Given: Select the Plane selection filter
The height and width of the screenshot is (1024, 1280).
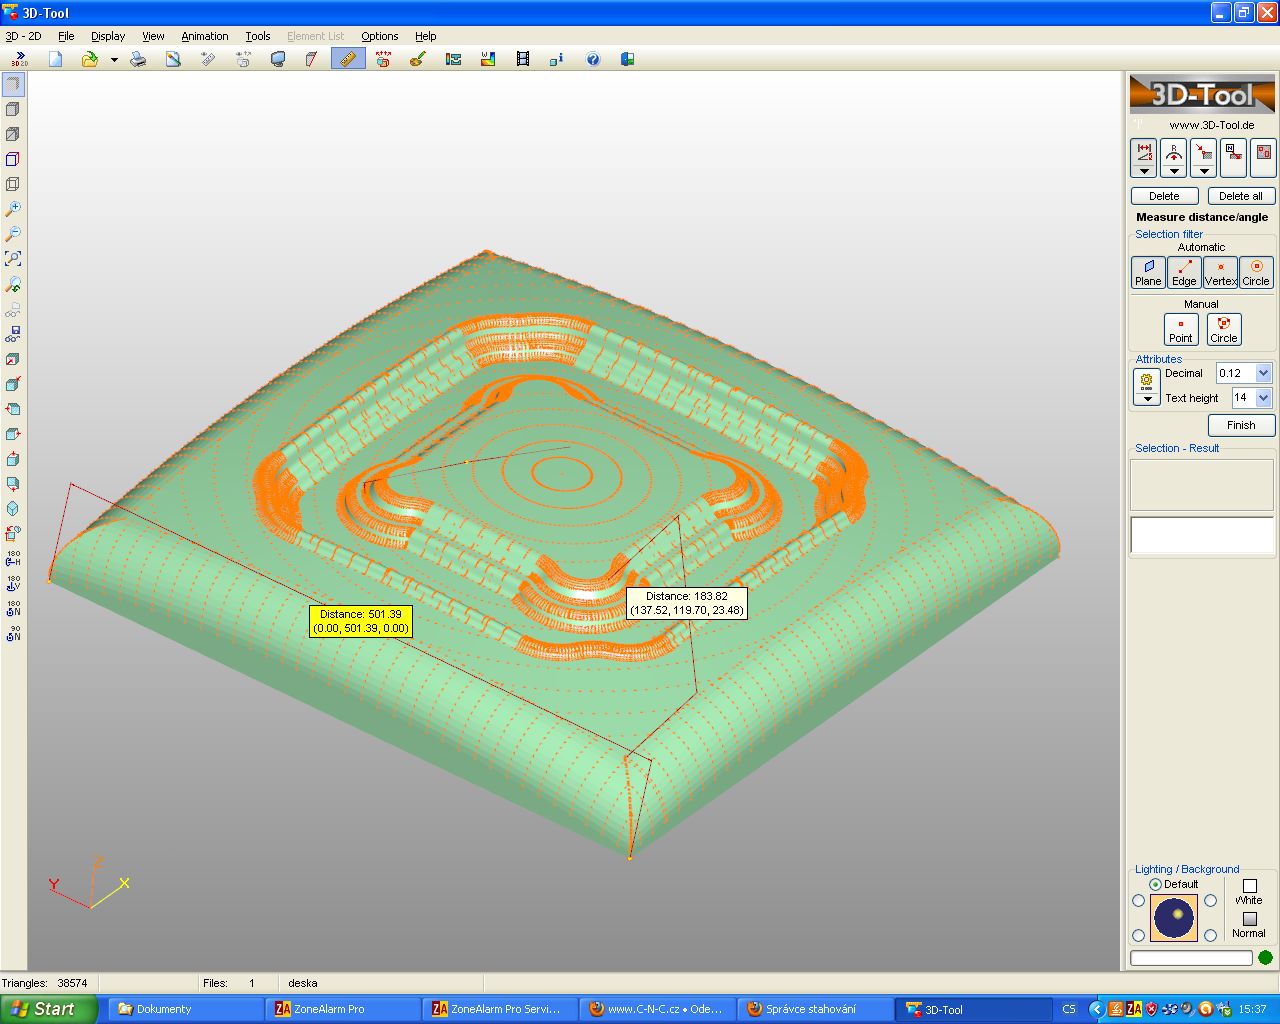Looking at the screenshot, I should click(x=1148, y=272).
